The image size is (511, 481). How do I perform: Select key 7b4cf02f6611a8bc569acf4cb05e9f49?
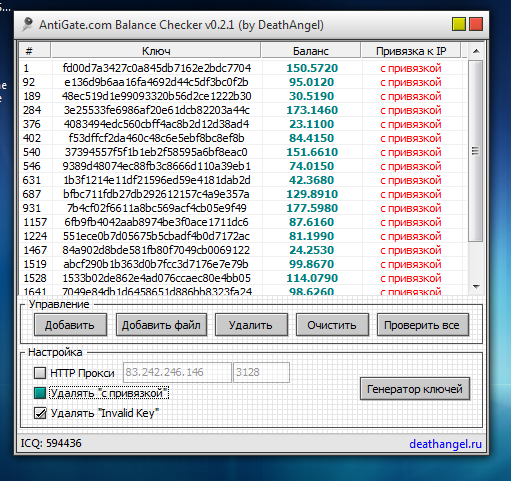tap(156, 208)
